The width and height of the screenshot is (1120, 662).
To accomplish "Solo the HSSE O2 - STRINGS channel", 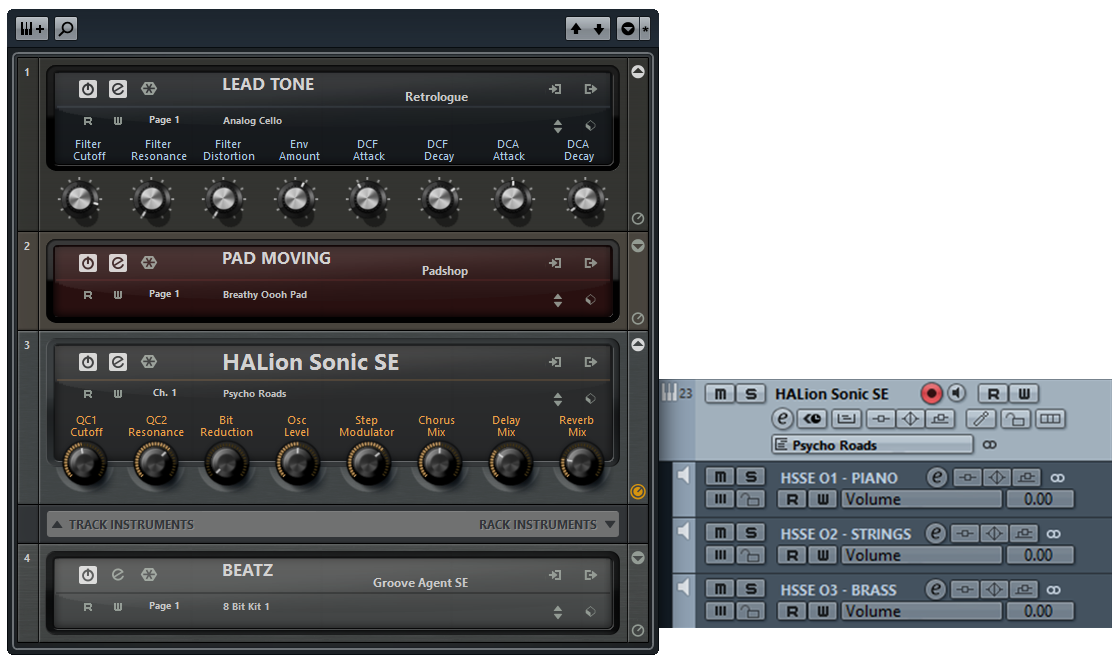I will click(751, 533).
